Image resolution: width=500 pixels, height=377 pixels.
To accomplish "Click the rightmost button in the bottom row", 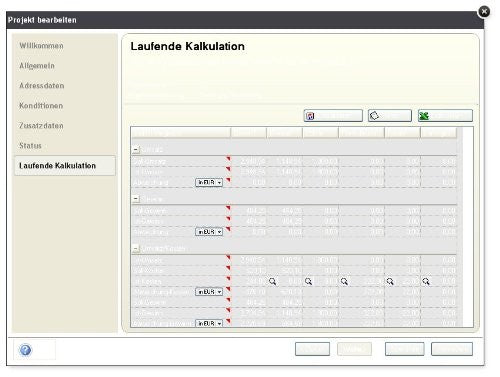I will point(452,349).
